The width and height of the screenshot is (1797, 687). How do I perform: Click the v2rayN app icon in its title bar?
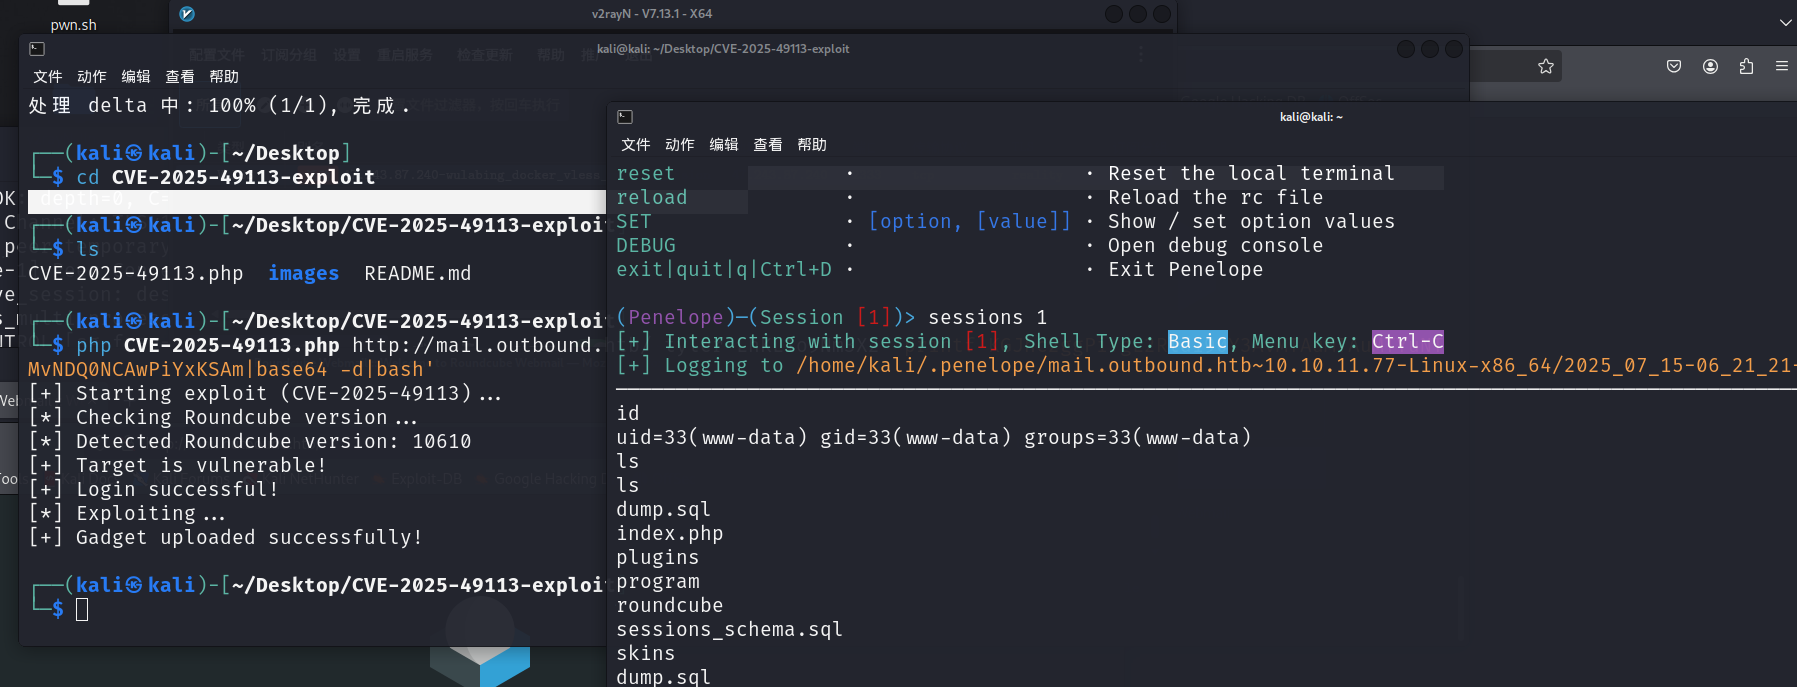coord(187,14)
